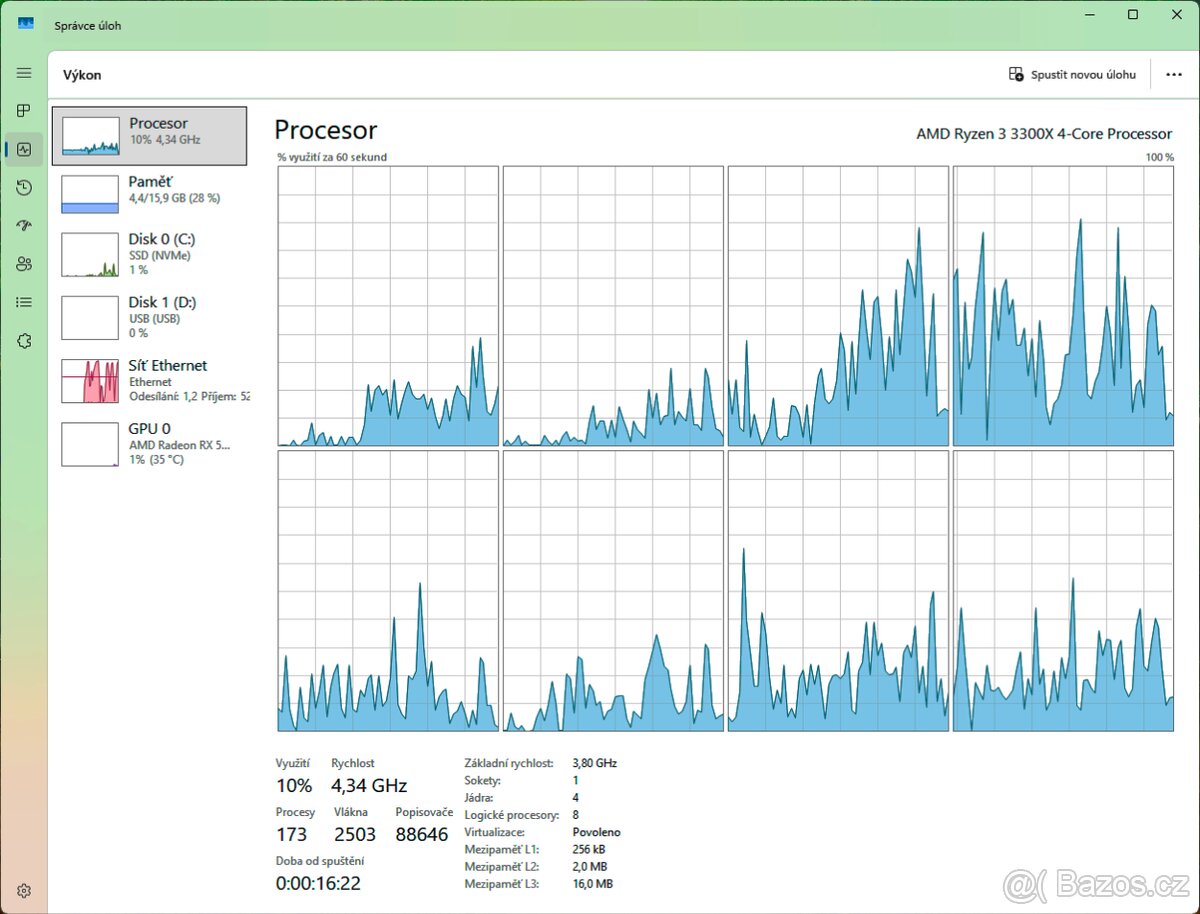Click the base speed value 3,80 GHz
Viewport: 1200px width, 914px height.
(x=595, y=763)
